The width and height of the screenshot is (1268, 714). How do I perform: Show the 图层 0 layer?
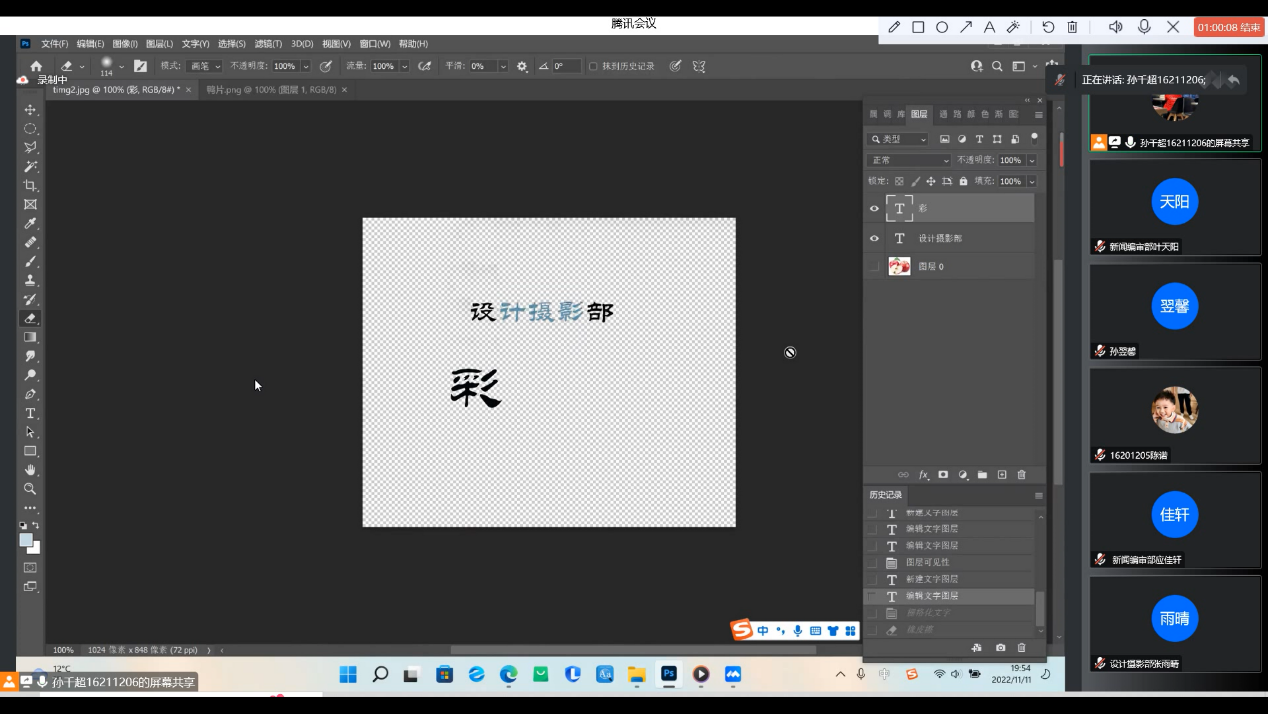pyautogui.click(x=874, y=267)
